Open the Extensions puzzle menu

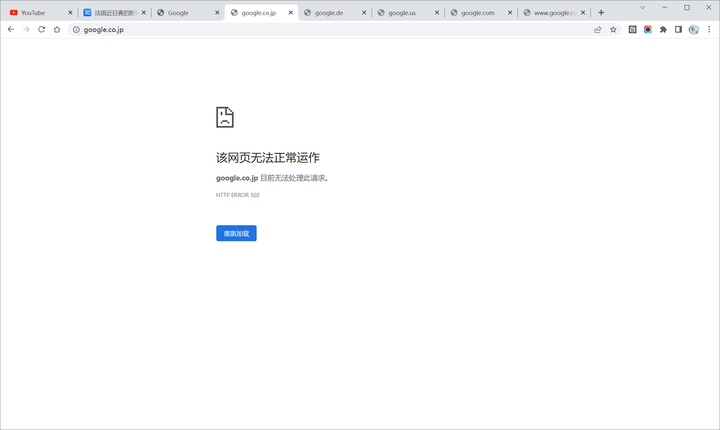pos(663,29)
